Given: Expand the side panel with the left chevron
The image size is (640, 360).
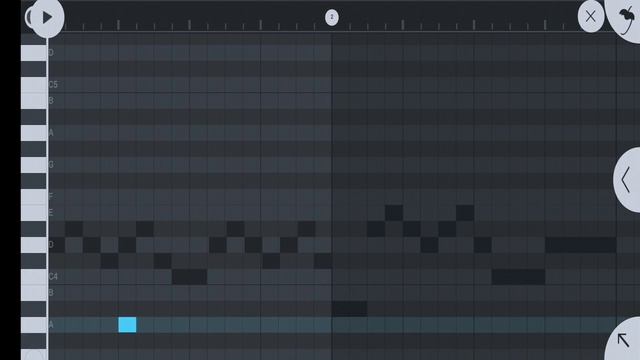Looking at the screenshot, I should [x=627, y=180].
